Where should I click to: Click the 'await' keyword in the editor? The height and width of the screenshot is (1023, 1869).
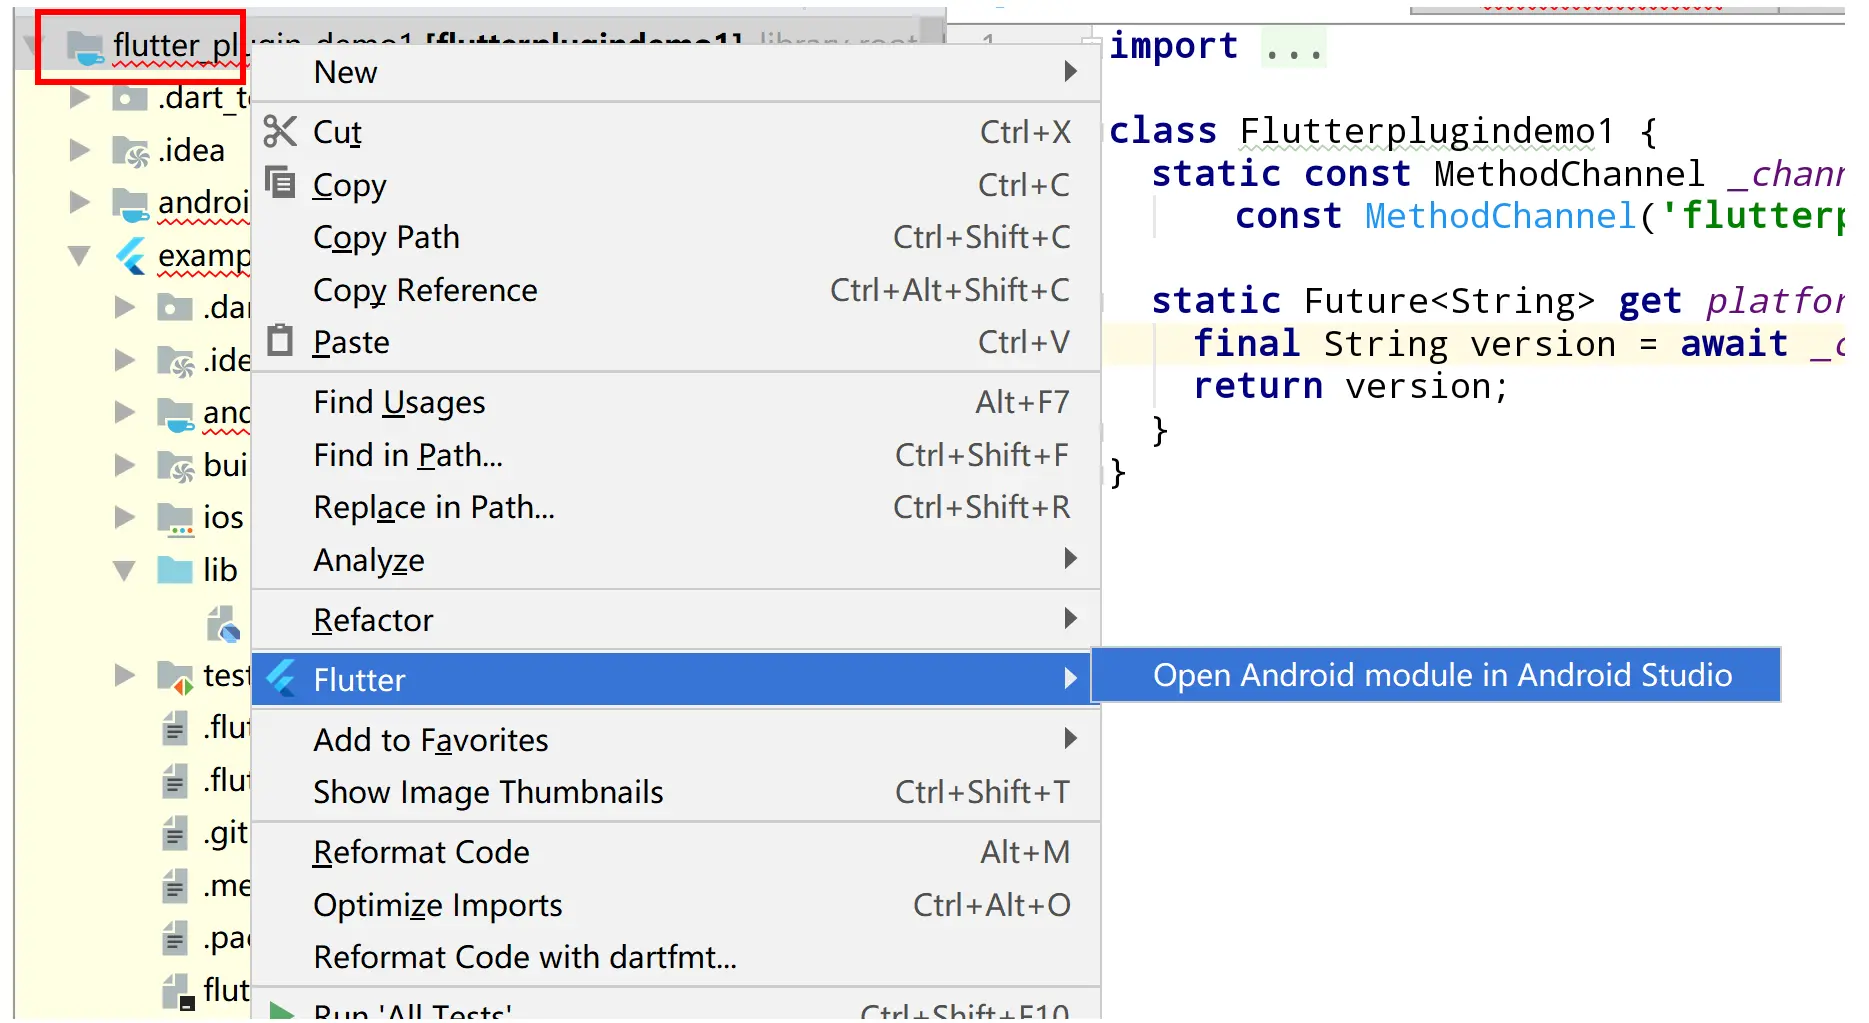[1734, 344]
